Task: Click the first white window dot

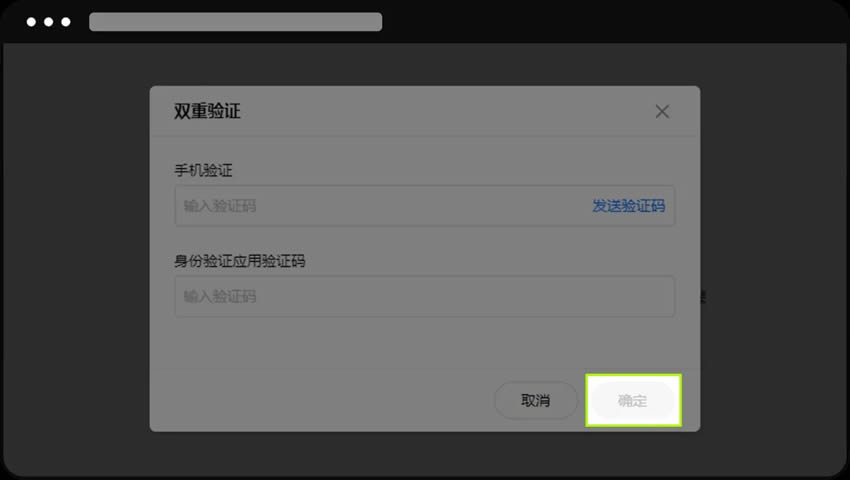Action: [x=31, y=22]
